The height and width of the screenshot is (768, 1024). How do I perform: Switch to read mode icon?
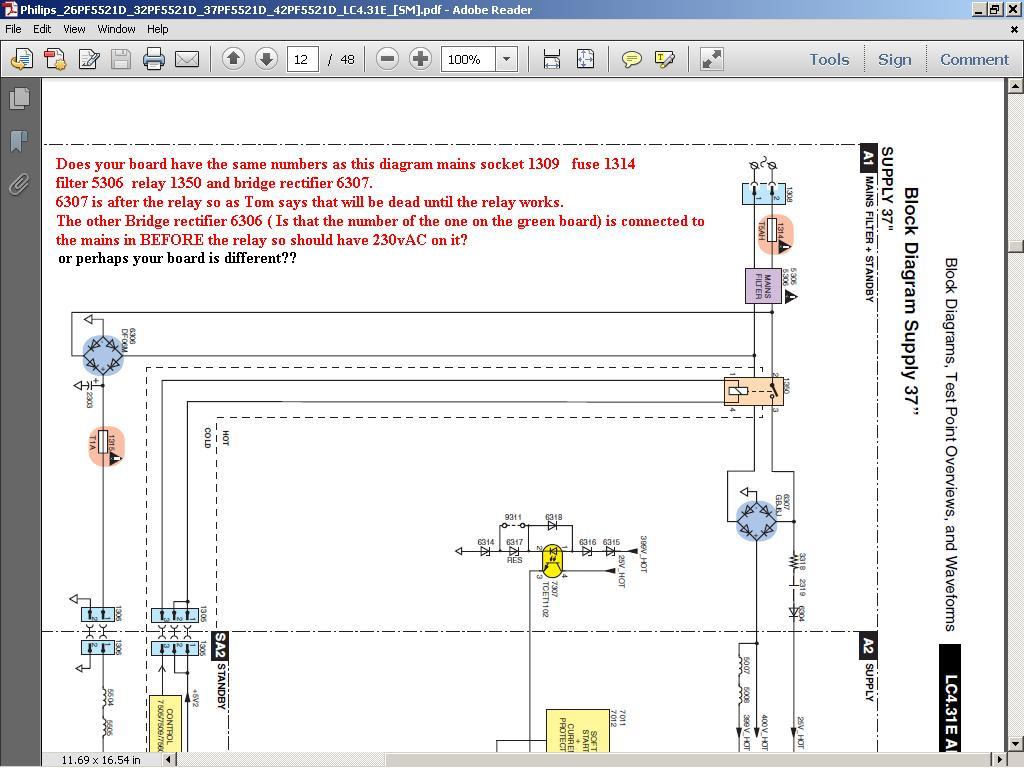(712, 59)
